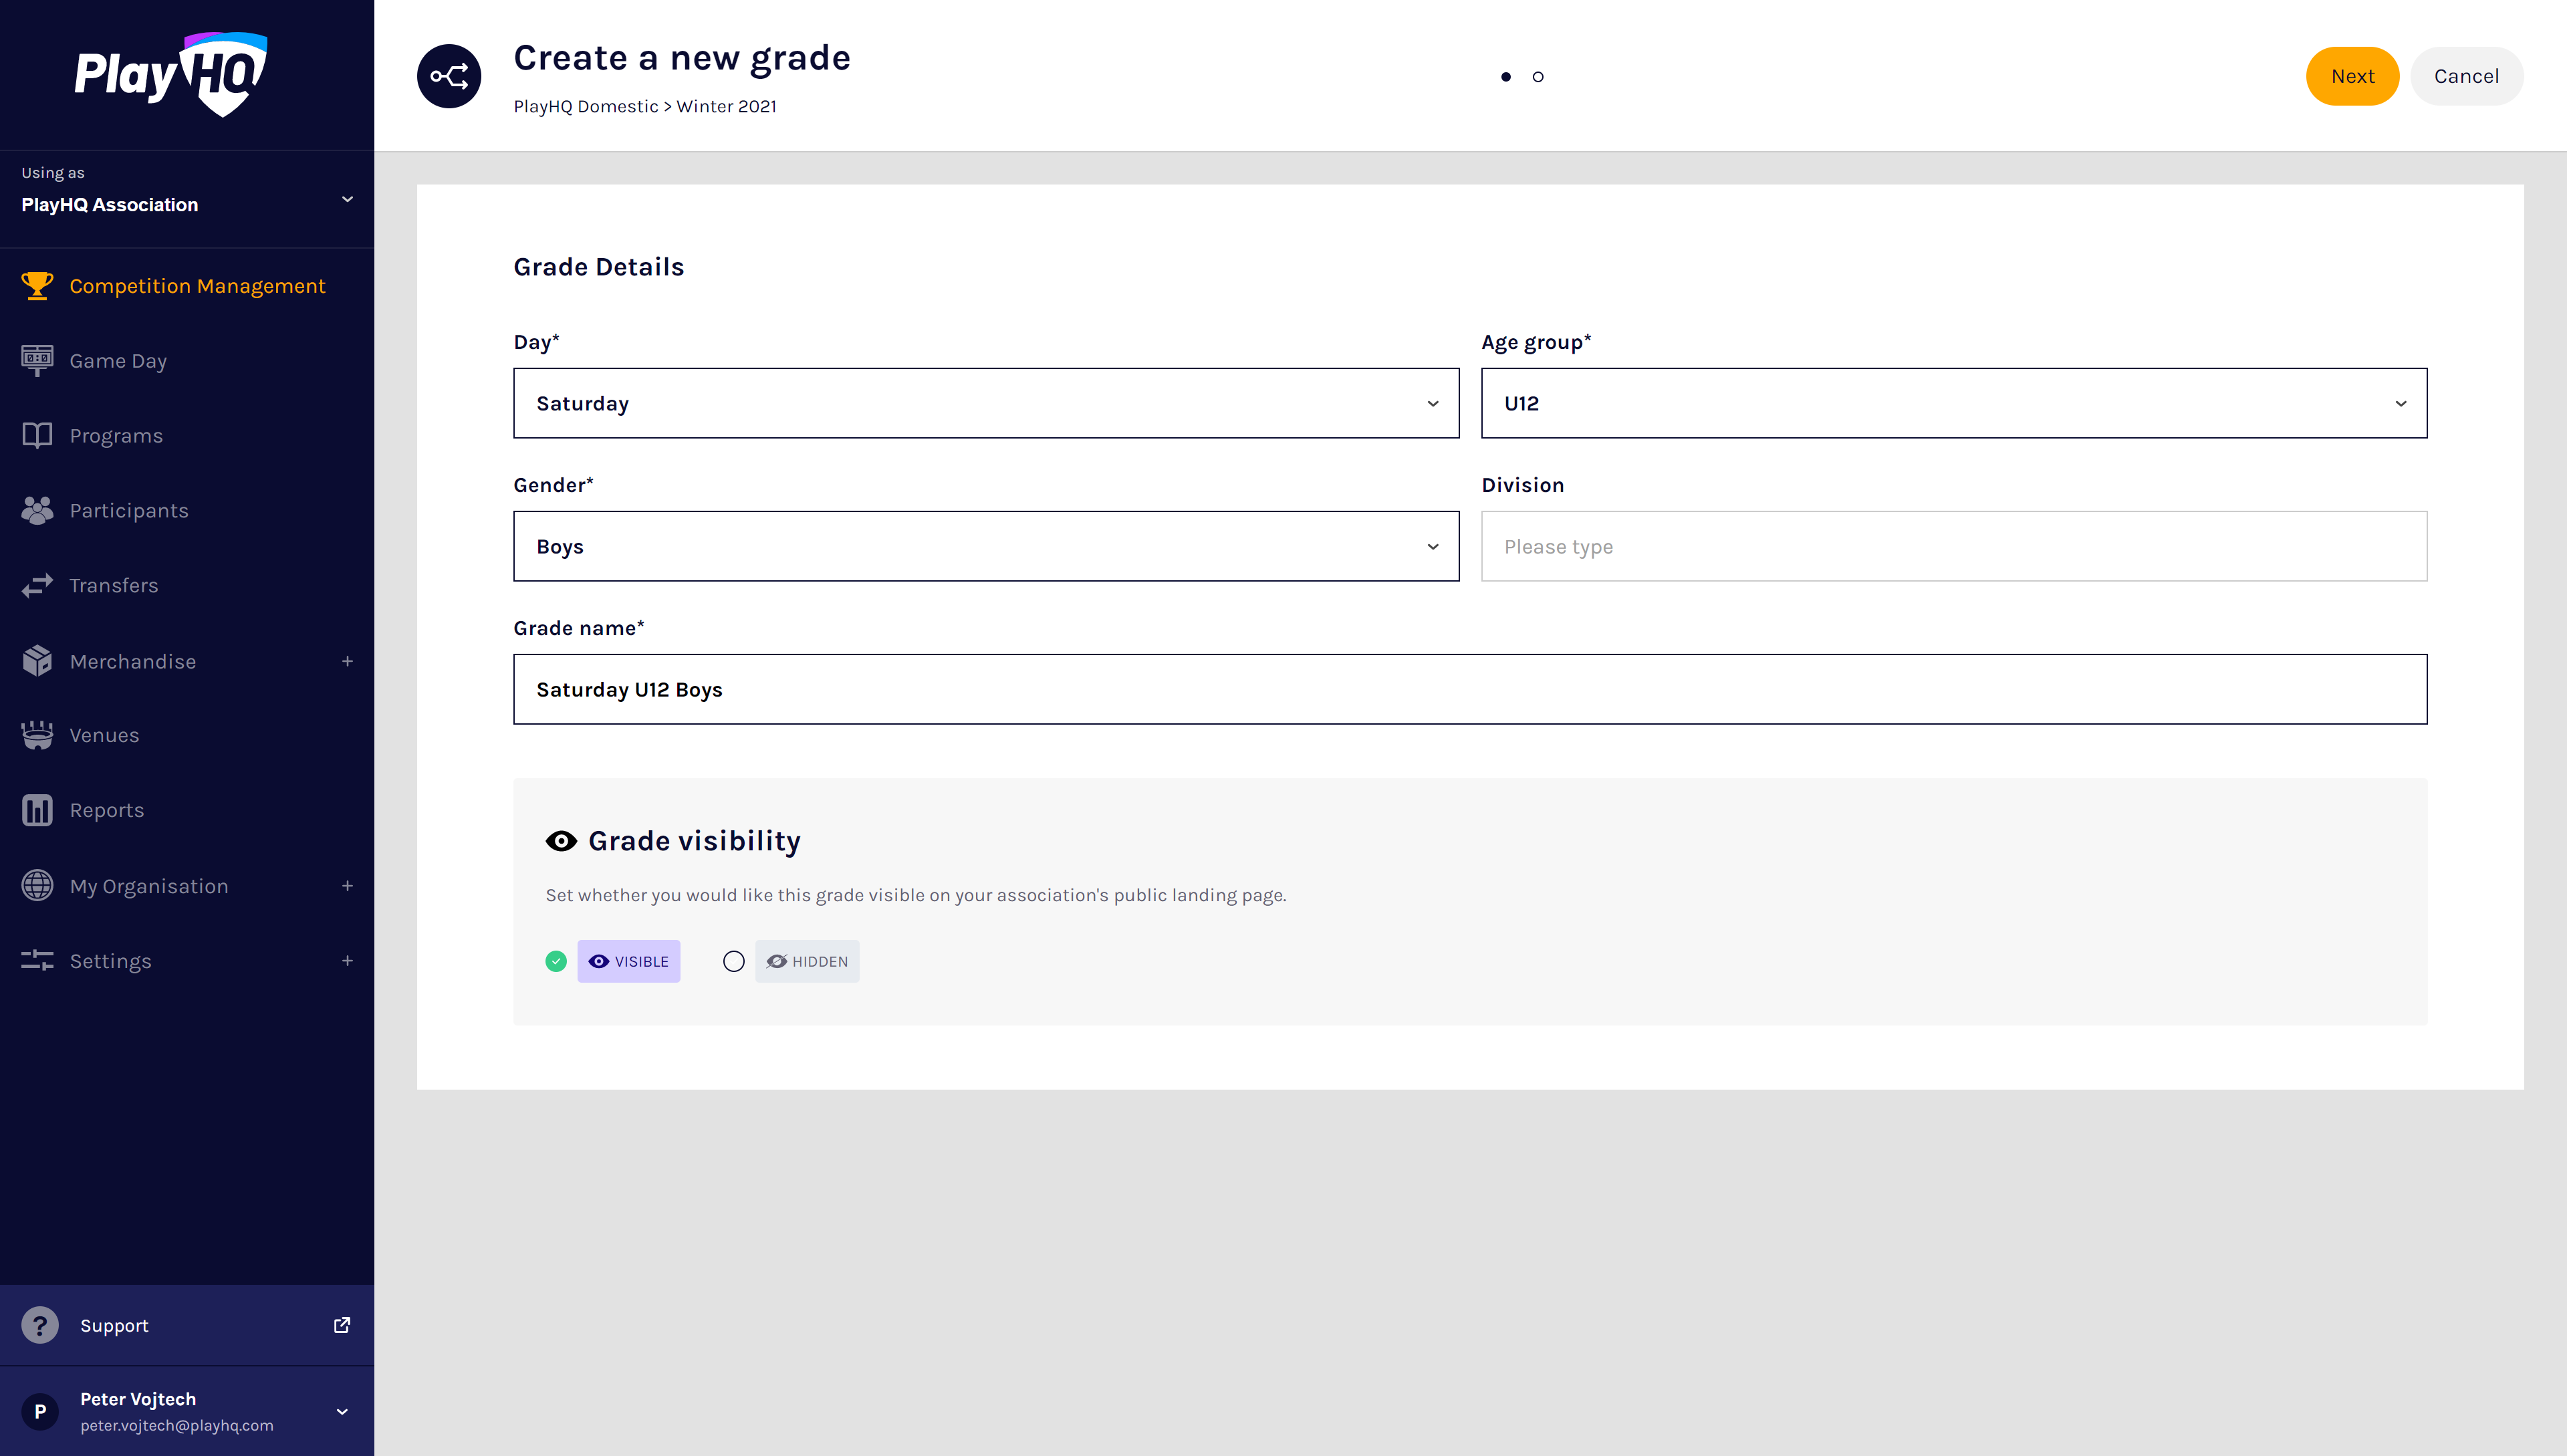Screen dimensions: 2567x1456
Task: Open Competition Management in the sidebar
Action: (197, 286)
